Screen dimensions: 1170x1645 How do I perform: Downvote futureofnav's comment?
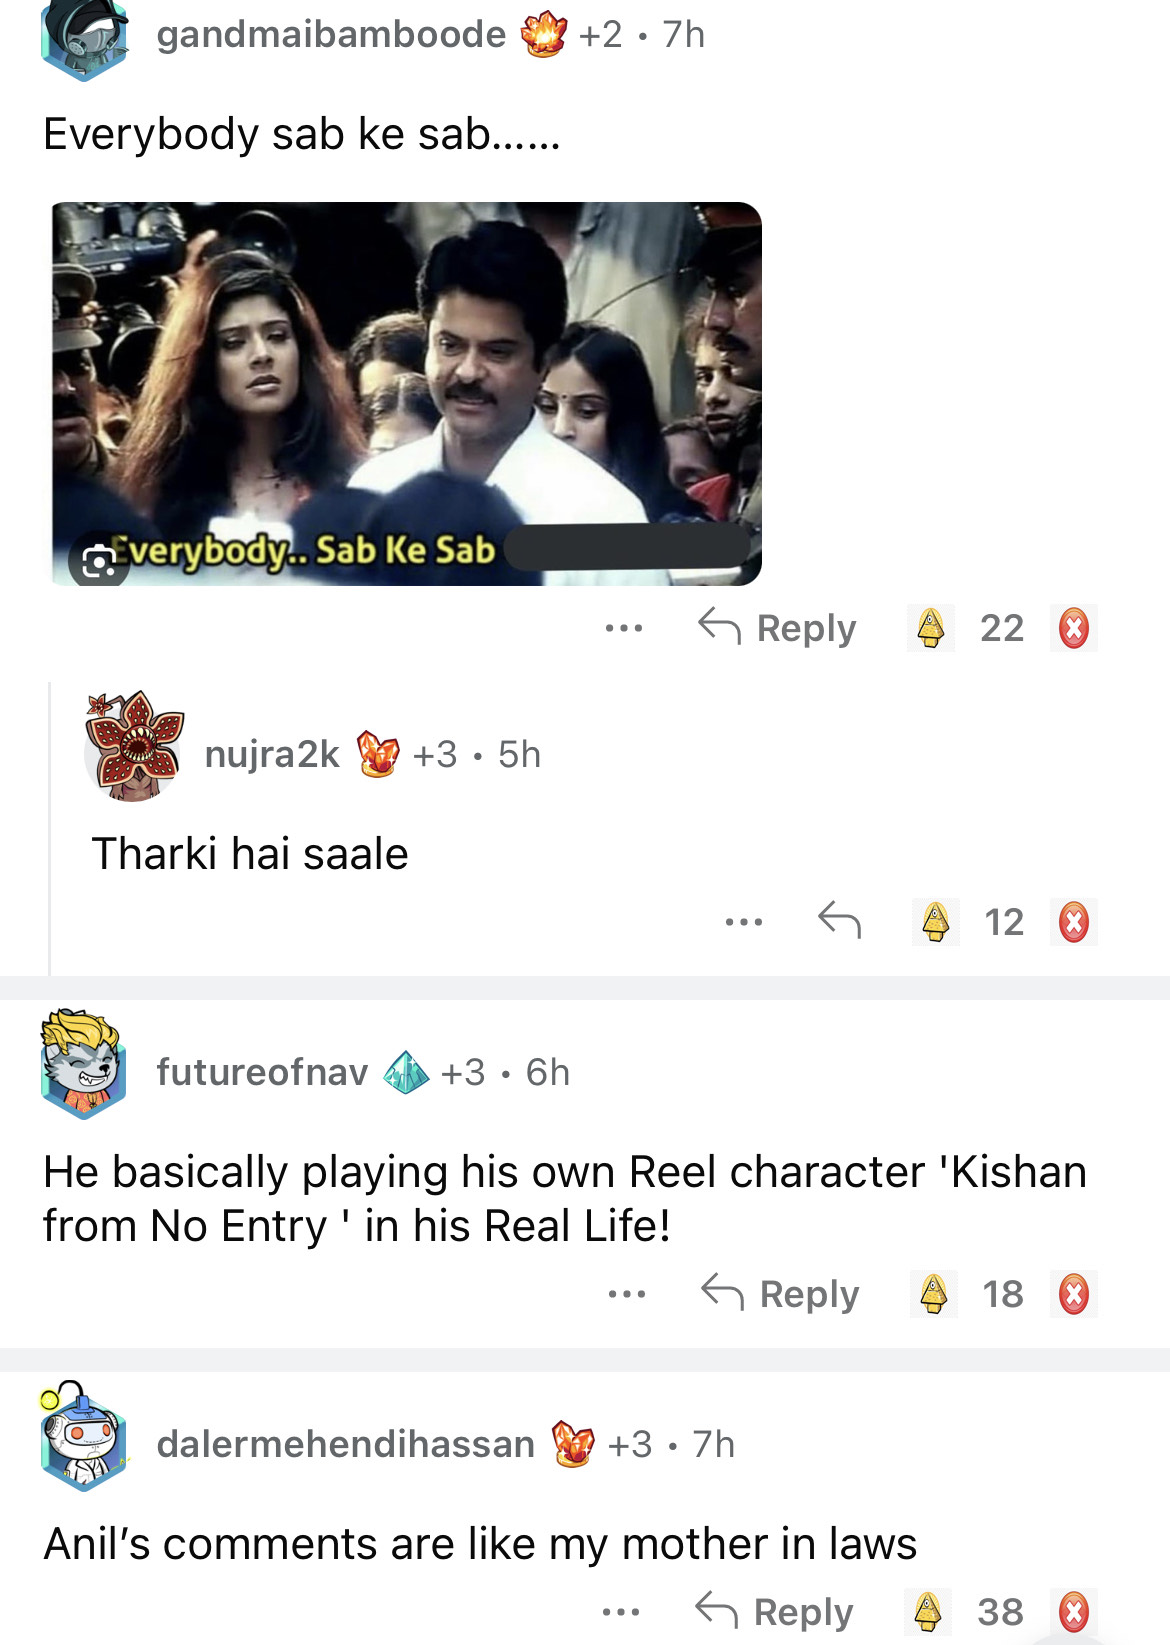click(x=1073, y=1293)
